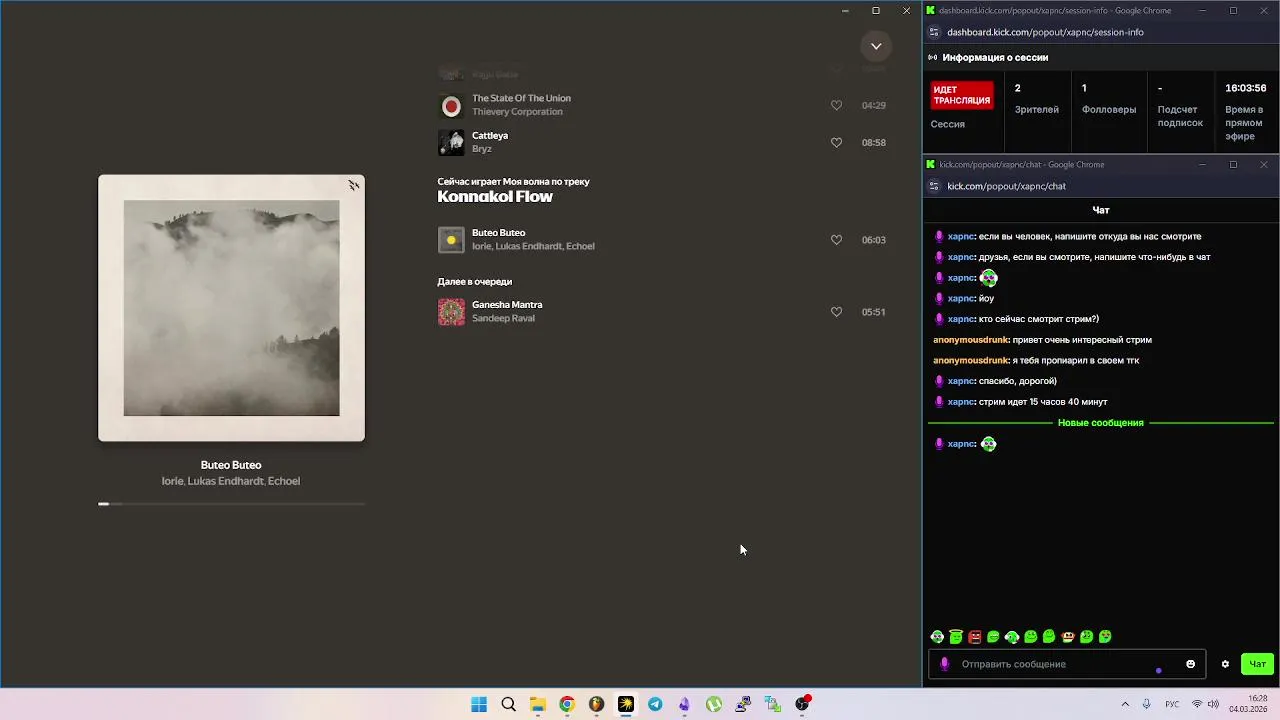The image size is (1280, 720).
Task: Click the live status badge ИДЕТ ТРАНСЛЯЦИЯ
Action: [x=962, y=95]
